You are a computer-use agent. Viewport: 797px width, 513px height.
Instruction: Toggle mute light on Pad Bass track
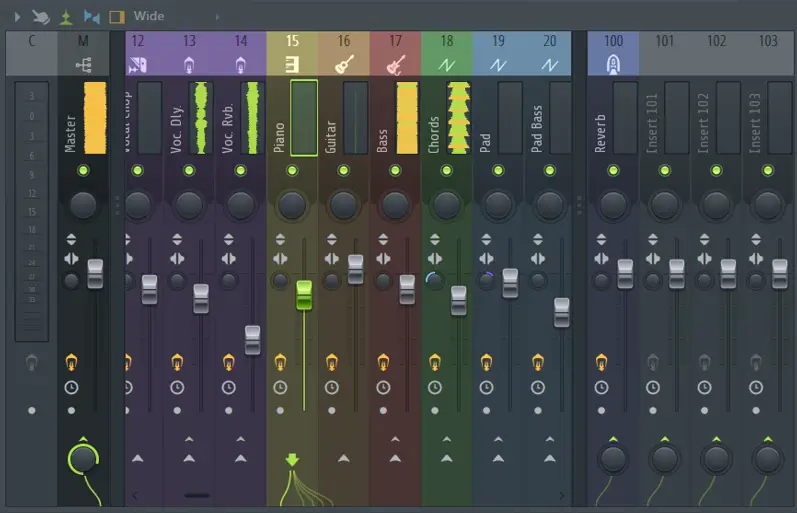coord(549,171)
